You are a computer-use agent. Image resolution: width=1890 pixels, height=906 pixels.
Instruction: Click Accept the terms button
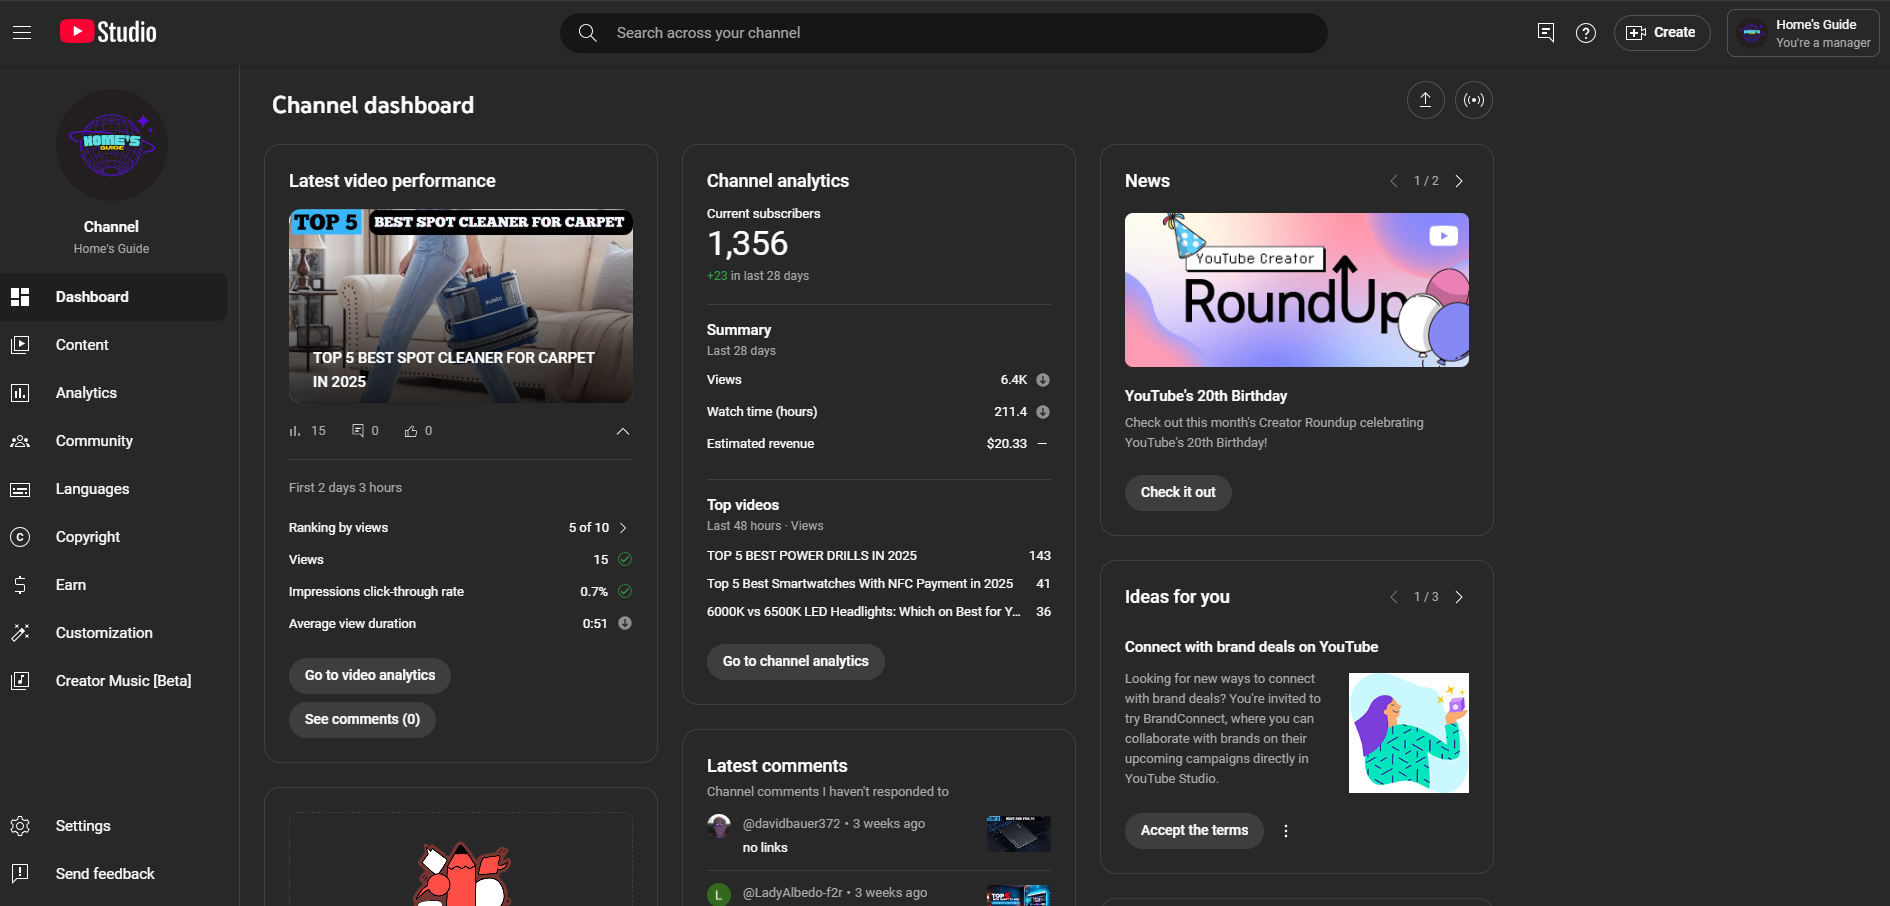point(1194,831)
